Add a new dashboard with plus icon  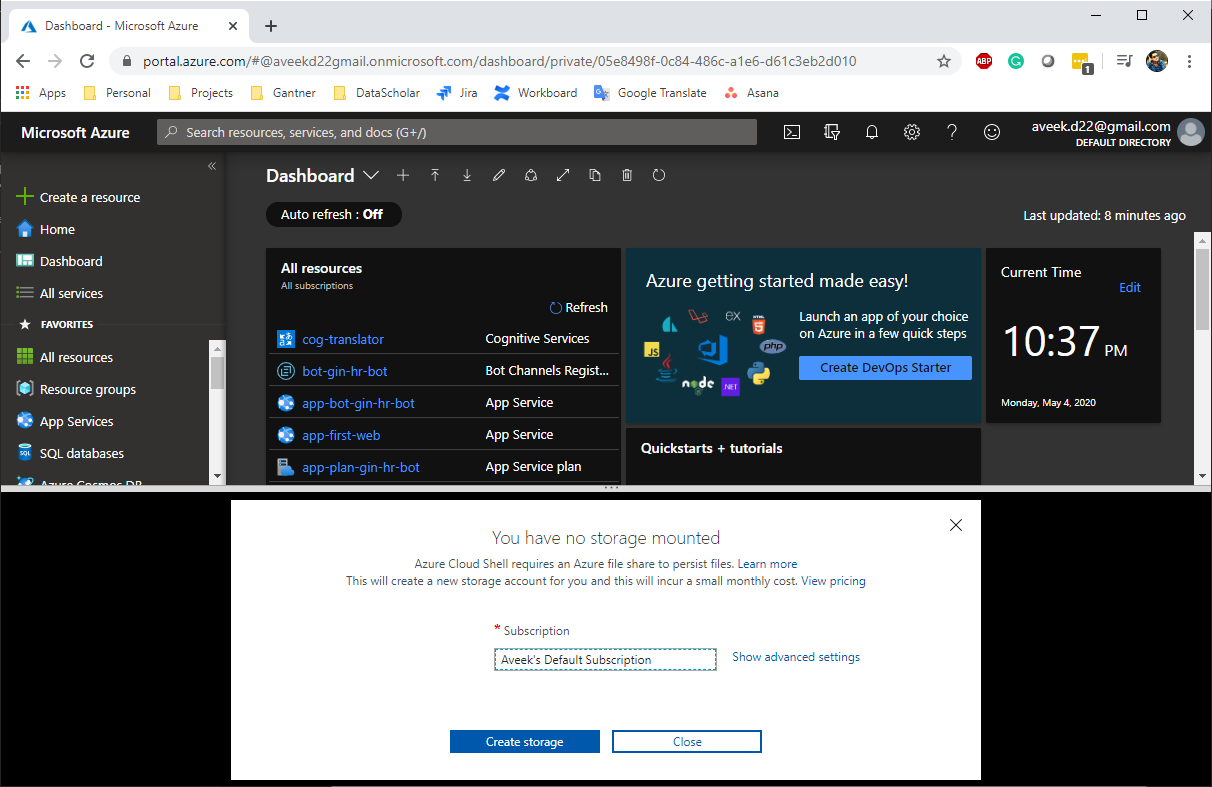[x=403, y=175]
